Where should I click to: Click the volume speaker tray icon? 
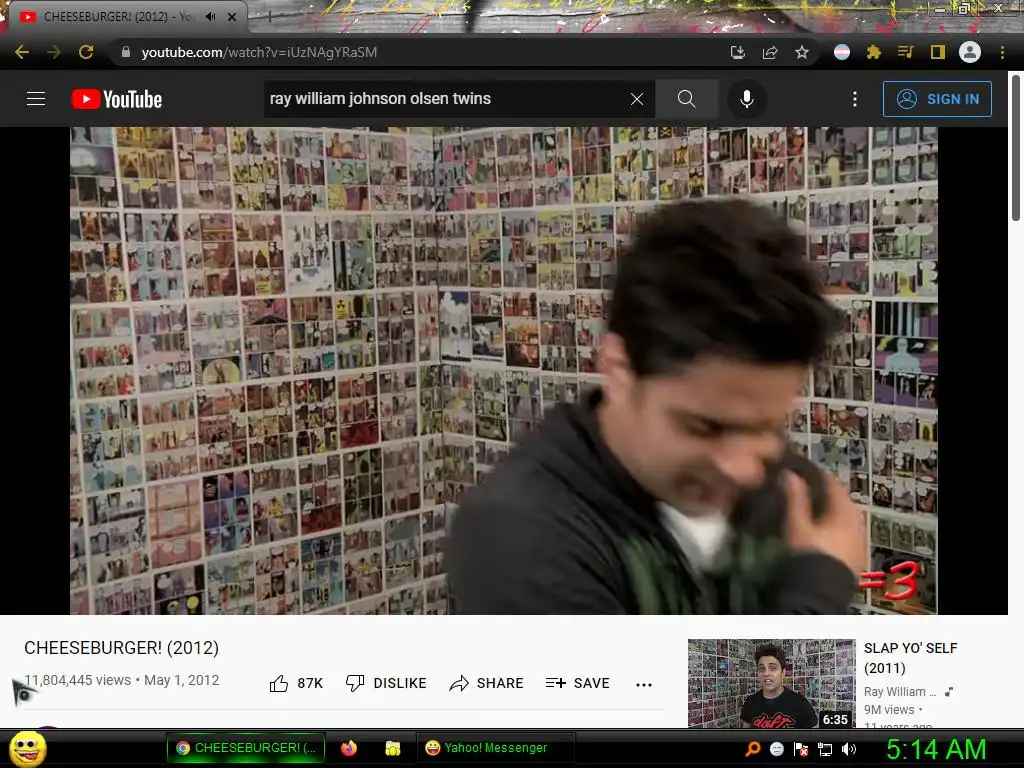[849, 749]
